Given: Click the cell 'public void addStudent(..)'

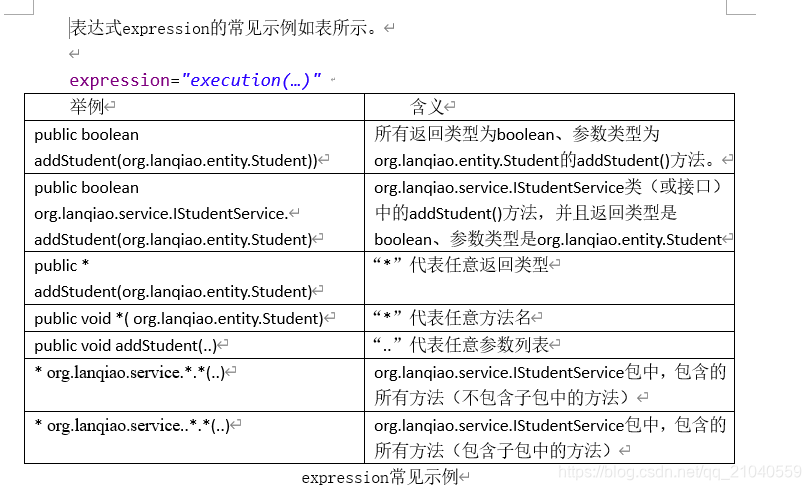Looking at the screenshot, I should (126, 345).
